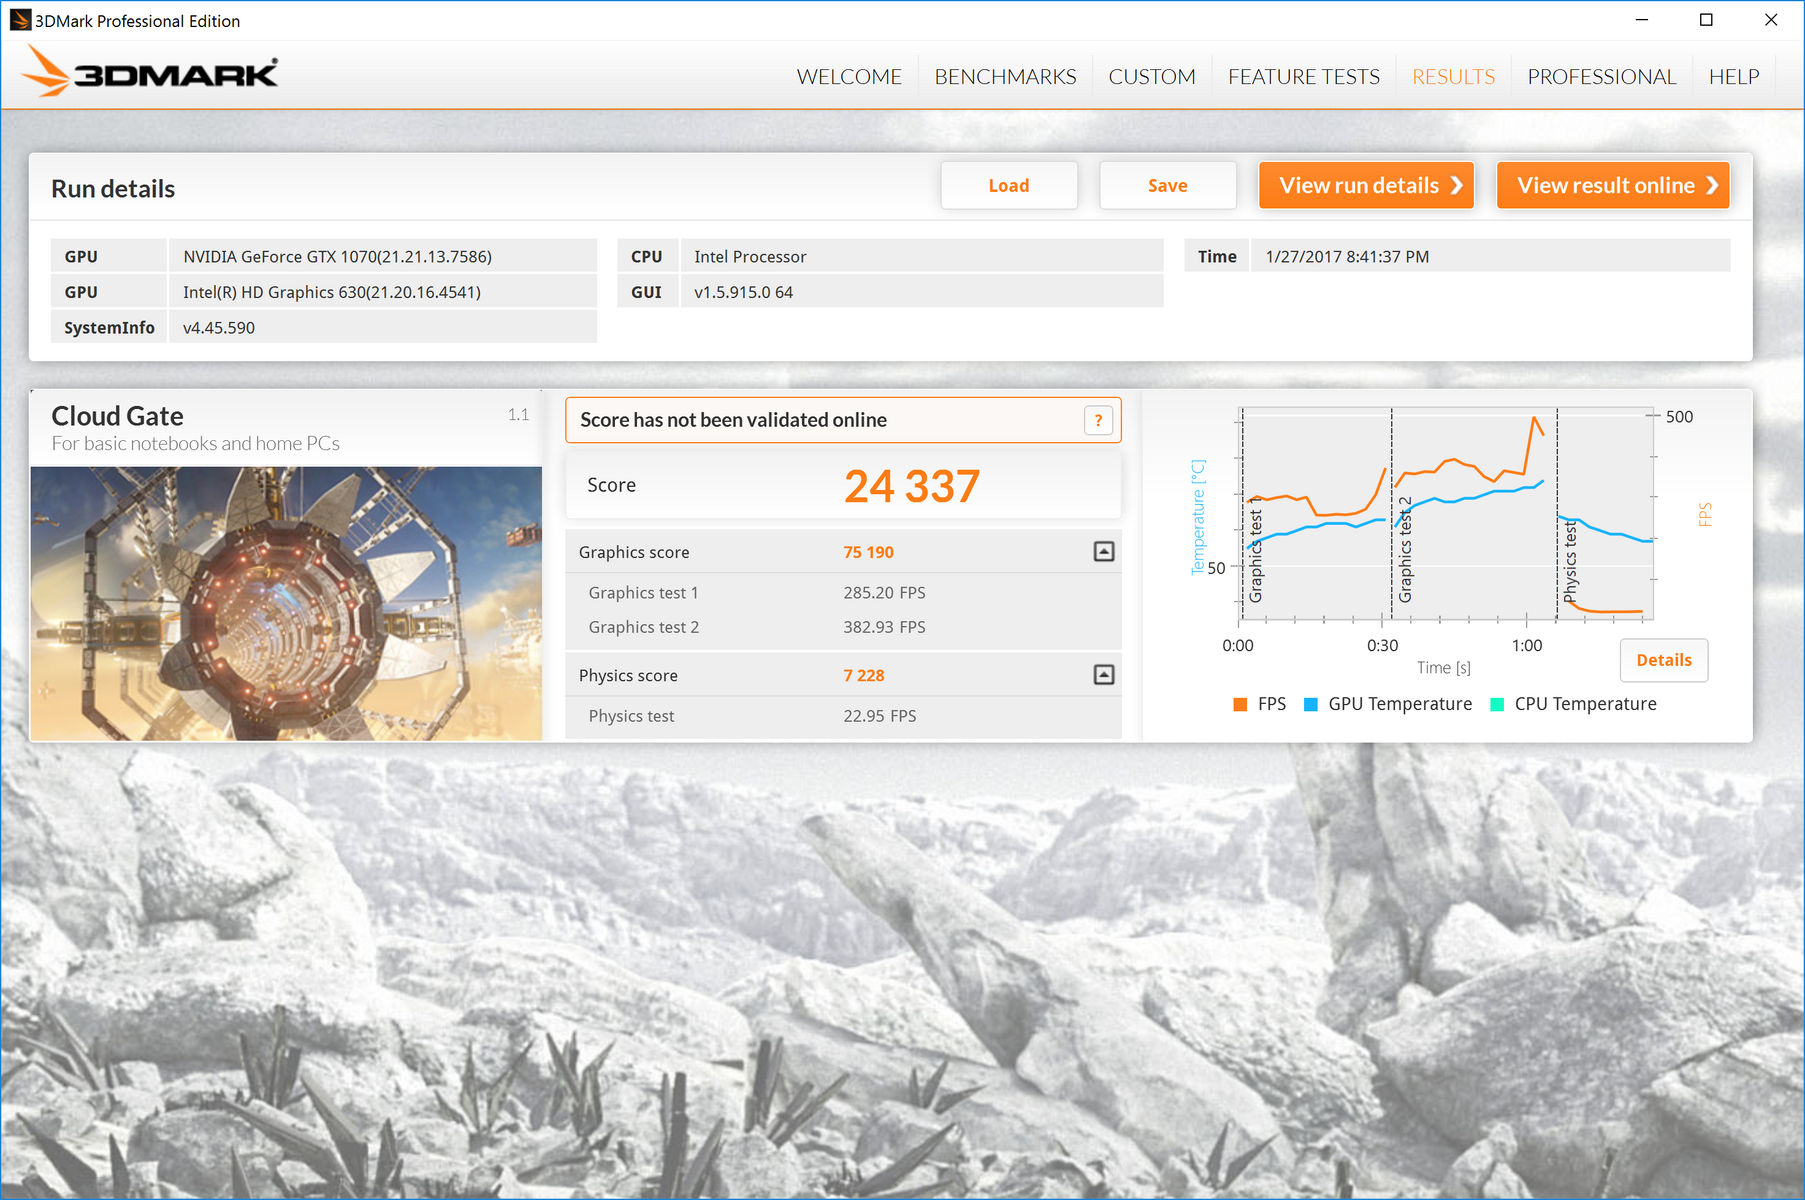Image resolution: width=1805 pixels, height=1200 pixels.
Task: Click the CPU Temperature green legend swatch
Action: click(x=1497, y=705)
